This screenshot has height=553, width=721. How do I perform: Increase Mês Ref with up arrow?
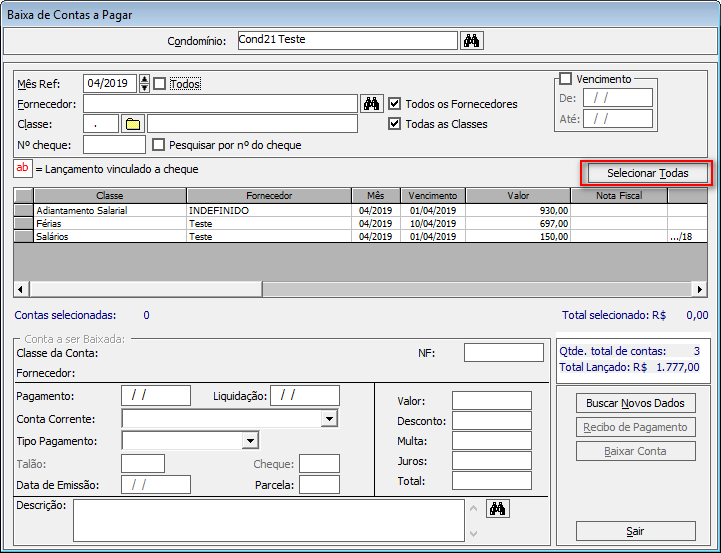coord(144,79)
